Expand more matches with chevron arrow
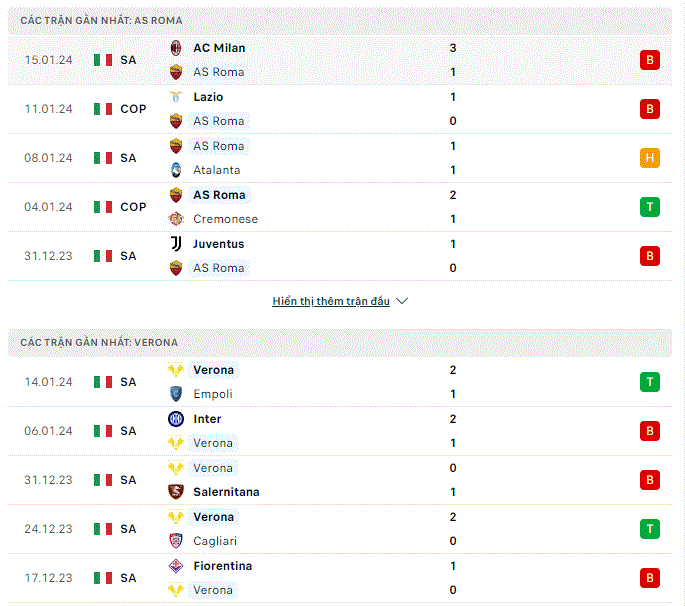This screenshot has height=606, width=685. [x=402, y=301]
